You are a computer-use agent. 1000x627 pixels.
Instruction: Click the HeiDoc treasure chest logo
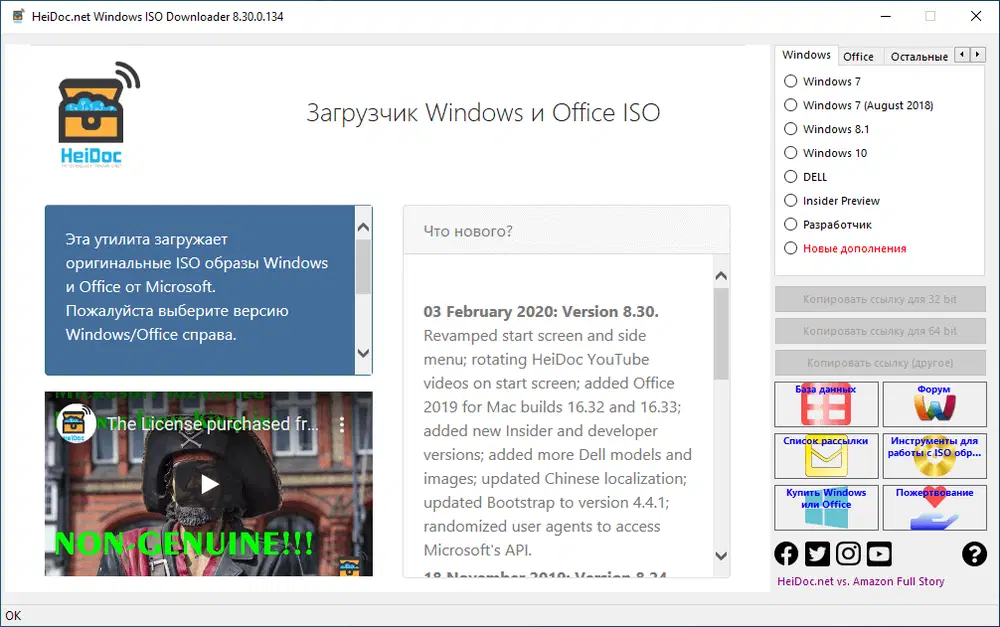[x=99, y=115]
